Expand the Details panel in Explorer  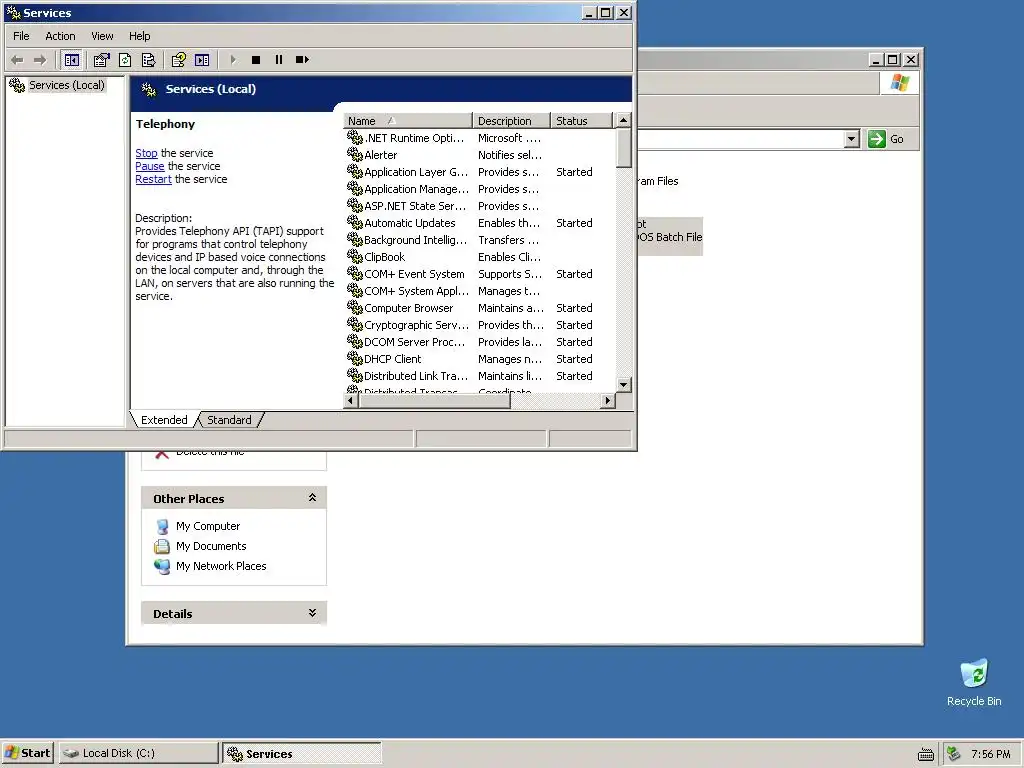pos(312,613)
